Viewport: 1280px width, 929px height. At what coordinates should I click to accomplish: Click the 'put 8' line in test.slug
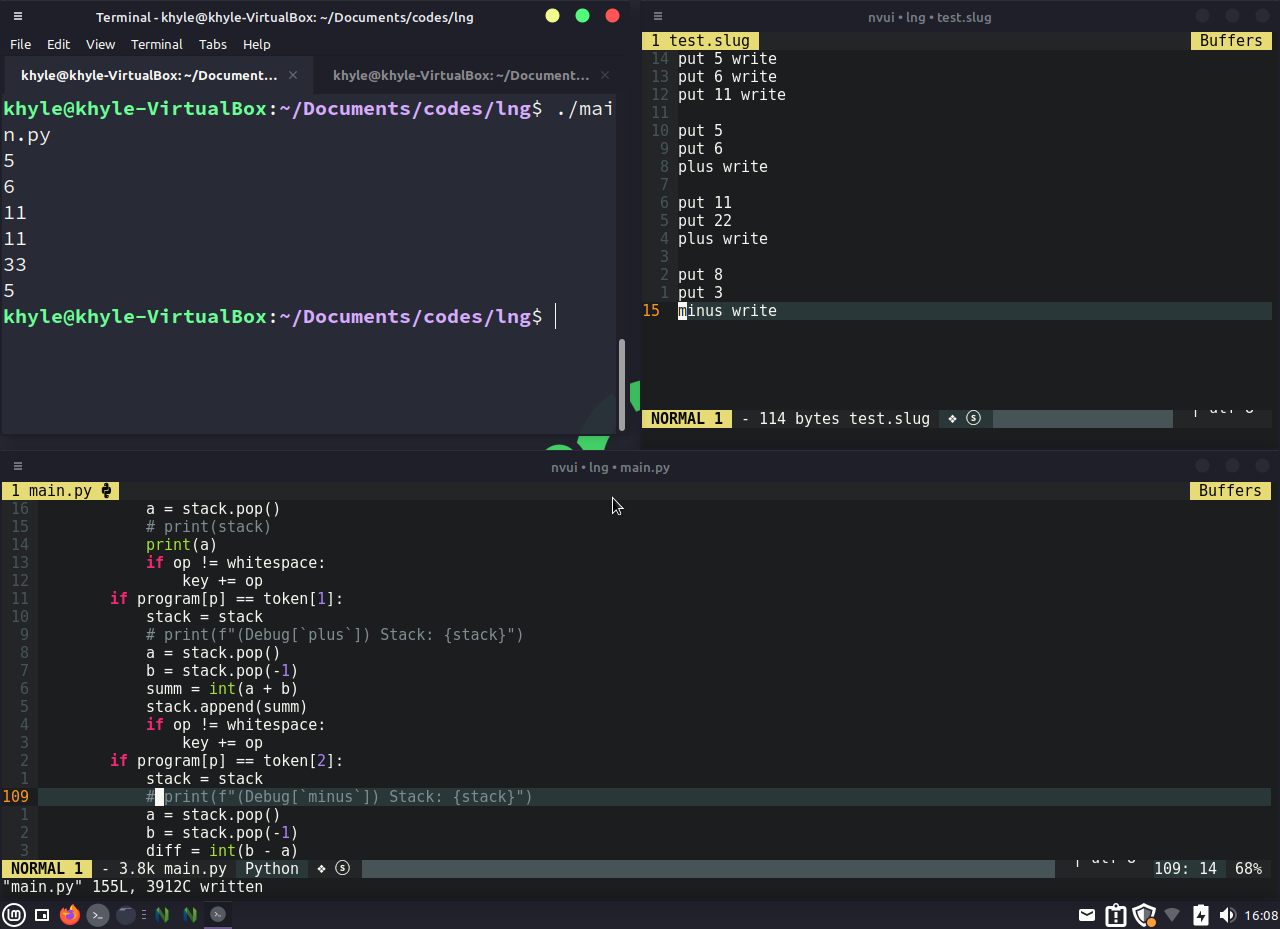[x=700, y=275]
